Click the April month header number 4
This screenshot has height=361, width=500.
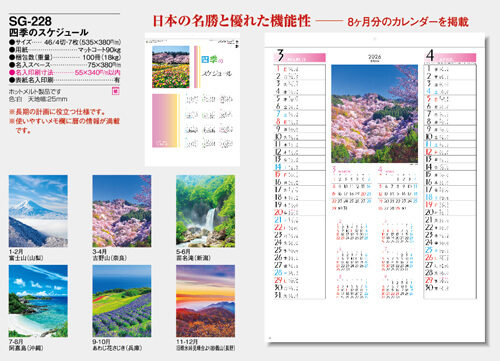[430, 55]
